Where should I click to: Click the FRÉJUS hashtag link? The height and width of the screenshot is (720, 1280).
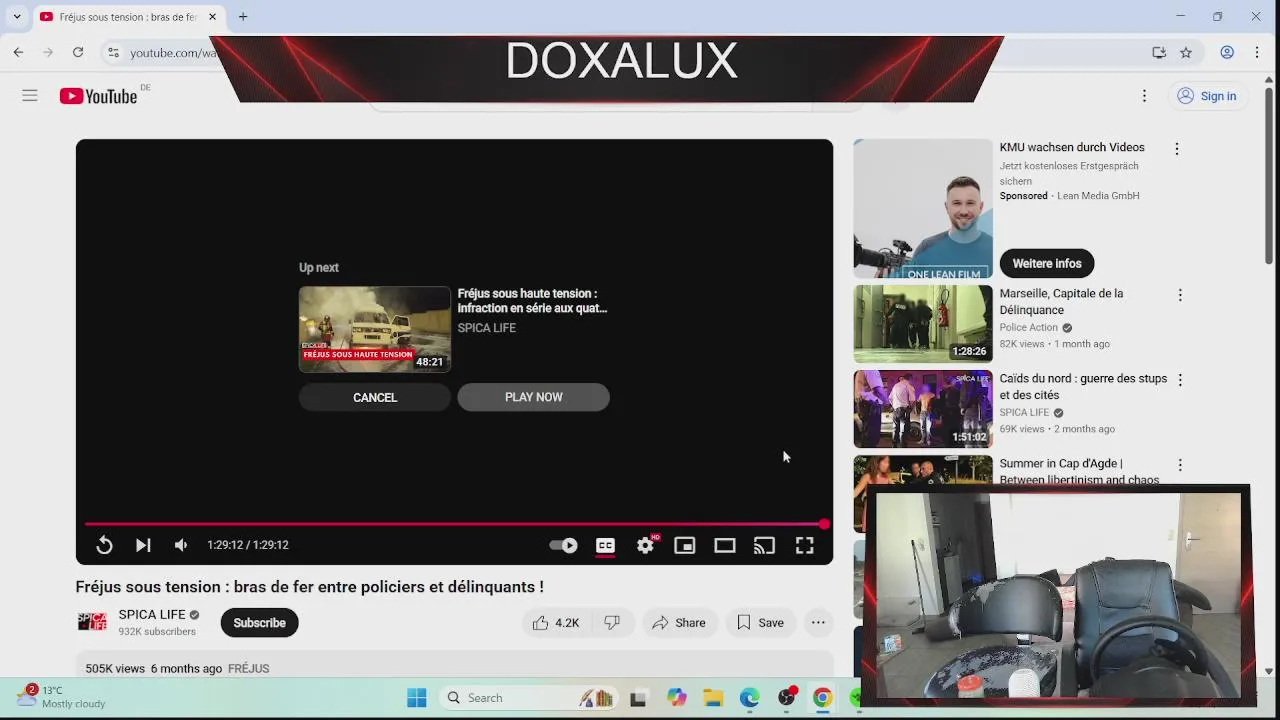coord(248,668)
